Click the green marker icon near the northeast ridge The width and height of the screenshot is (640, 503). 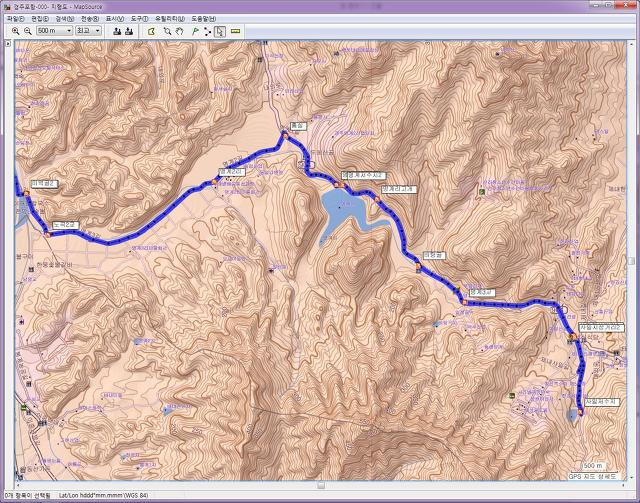tap(482, 191)
